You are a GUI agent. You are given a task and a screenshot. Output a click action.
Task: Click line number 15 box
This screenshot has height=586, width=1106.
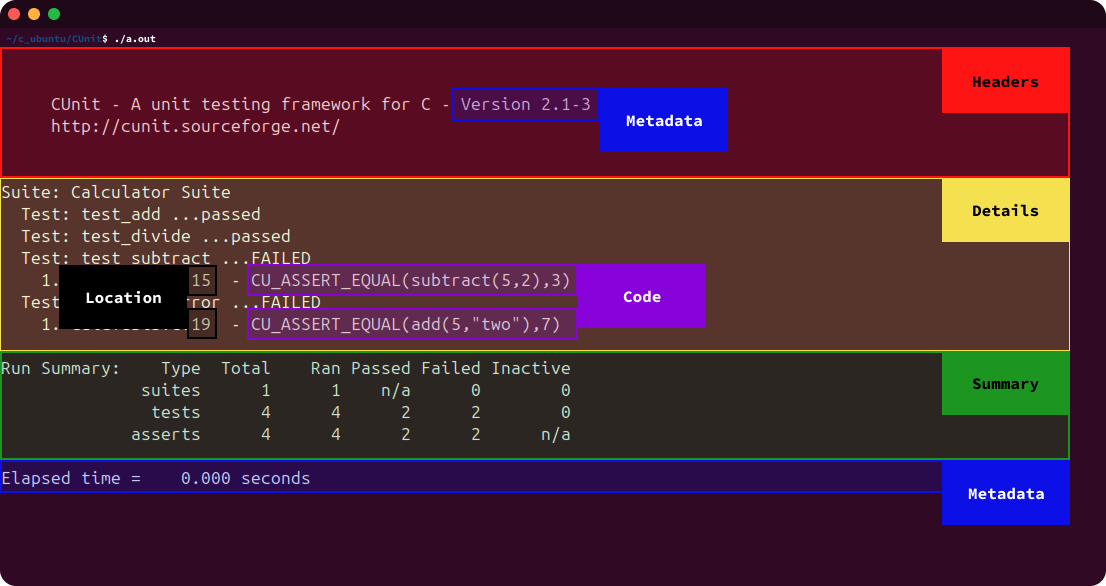(202, 281)
